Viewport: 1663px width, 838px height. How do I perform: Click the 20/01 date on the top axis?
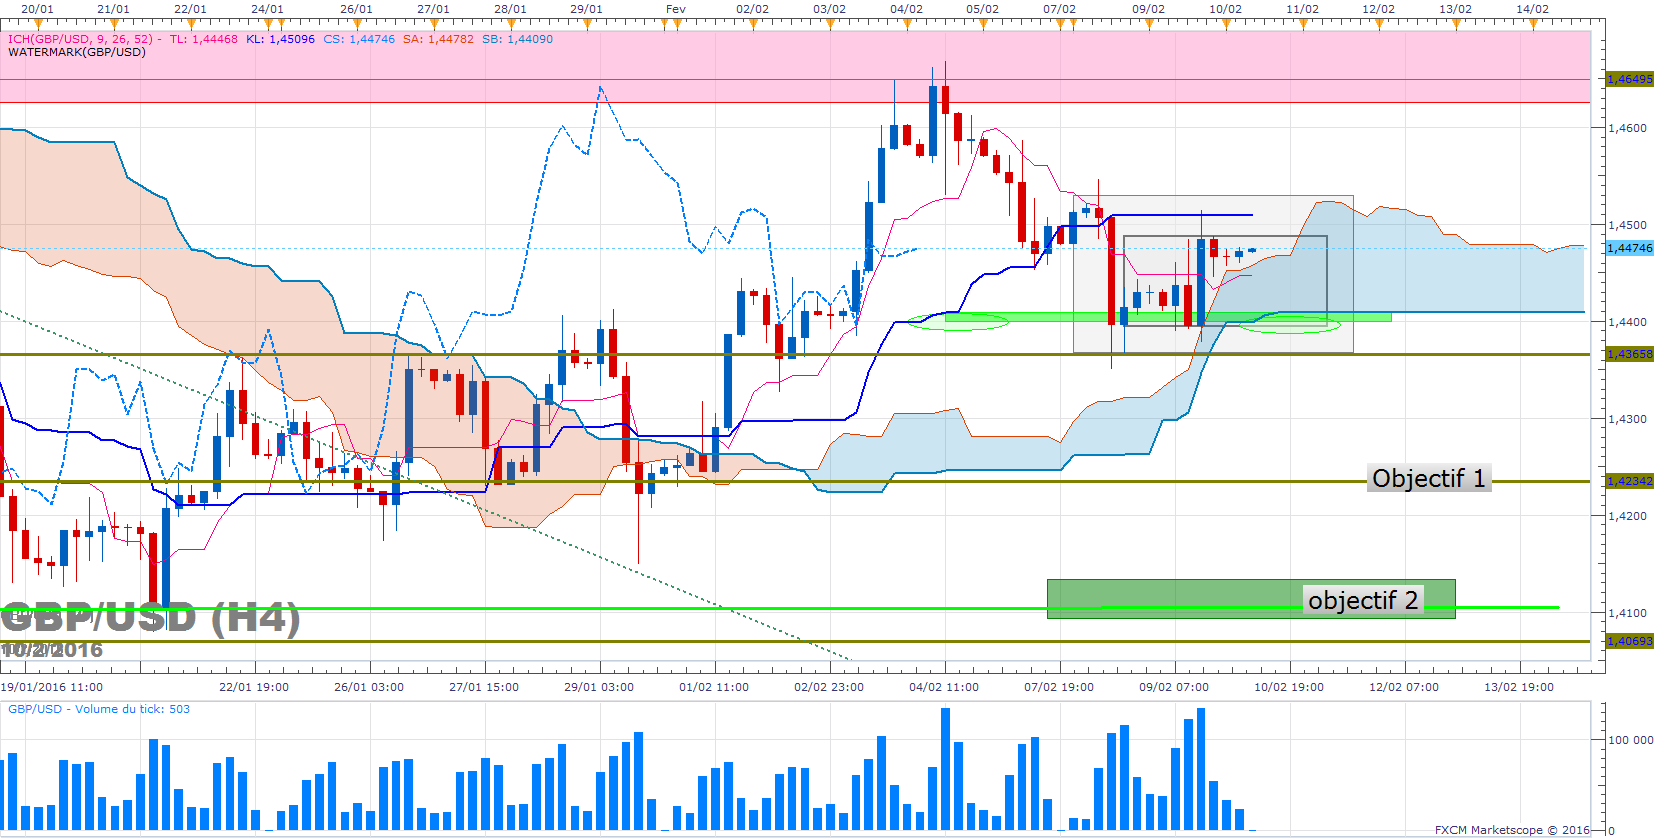pos(37,9)
